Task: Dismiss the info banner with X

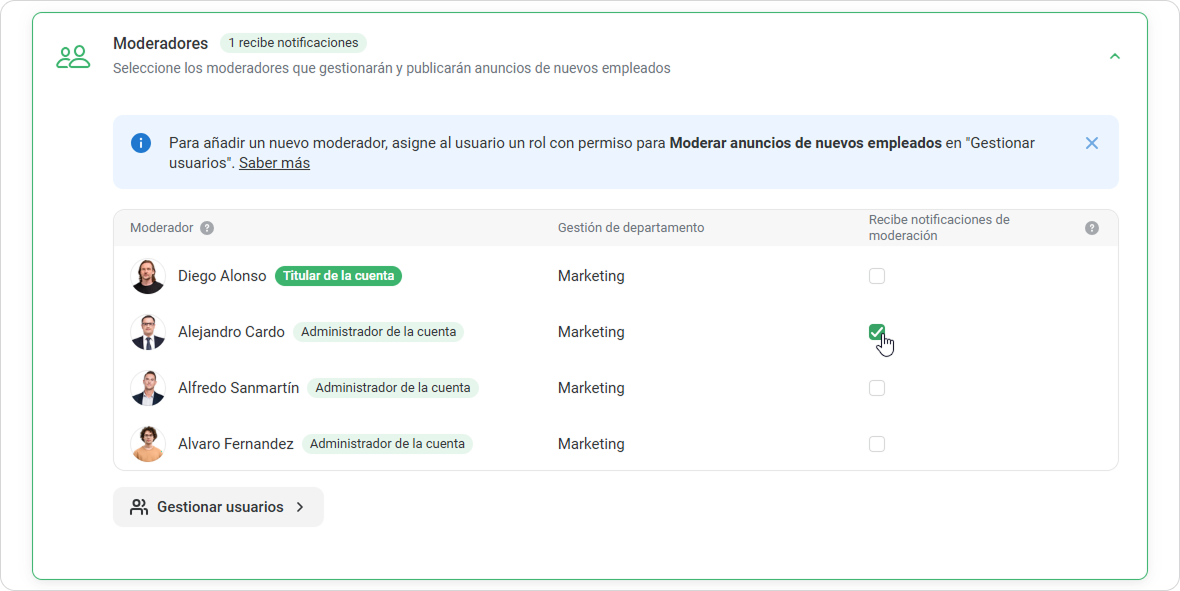Action: click(x=1091, y=143)
